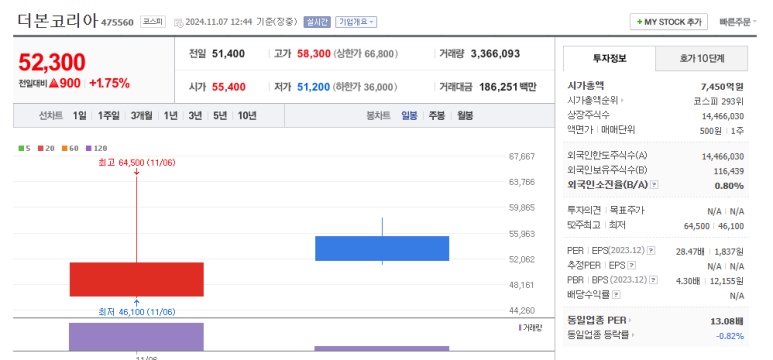Click the 저가 value 51,200
The width and height of the screenshot is (773, 360).
[x=314, y=87]
